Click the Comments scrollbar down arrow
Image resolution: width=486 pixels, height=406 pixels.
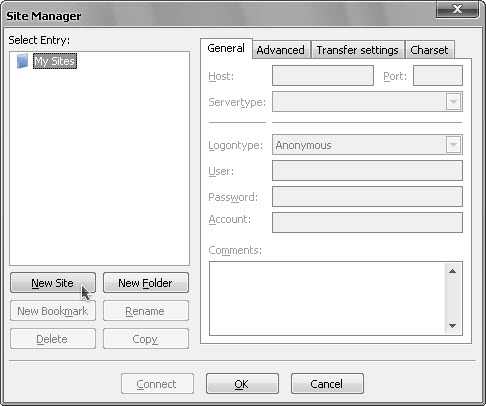(452, 326)
